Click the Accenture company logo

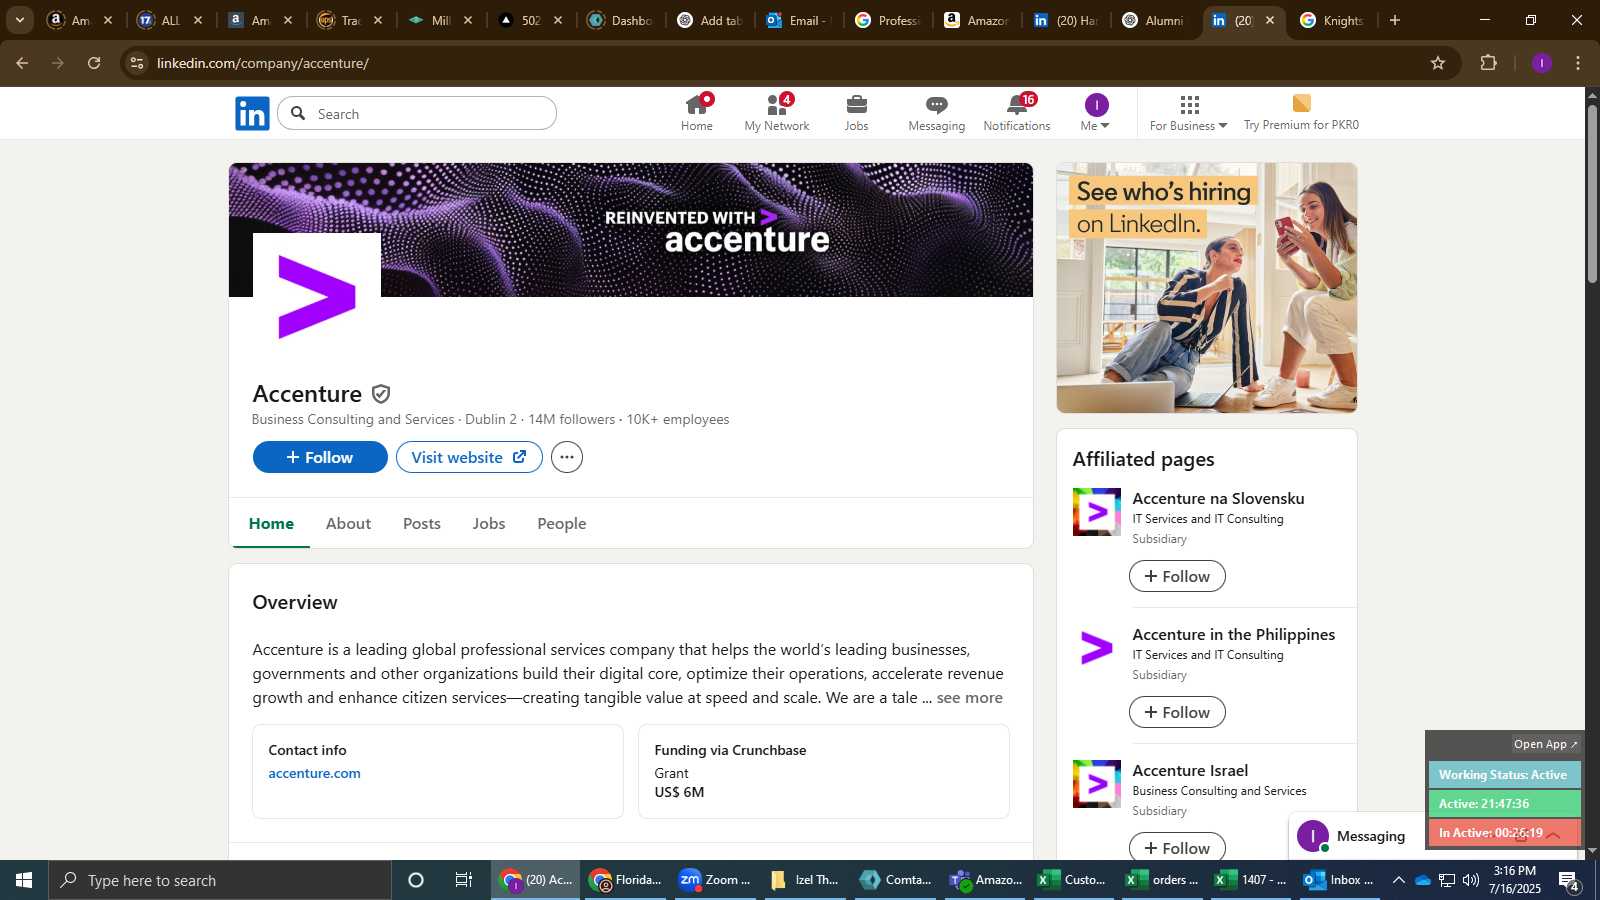316,297
